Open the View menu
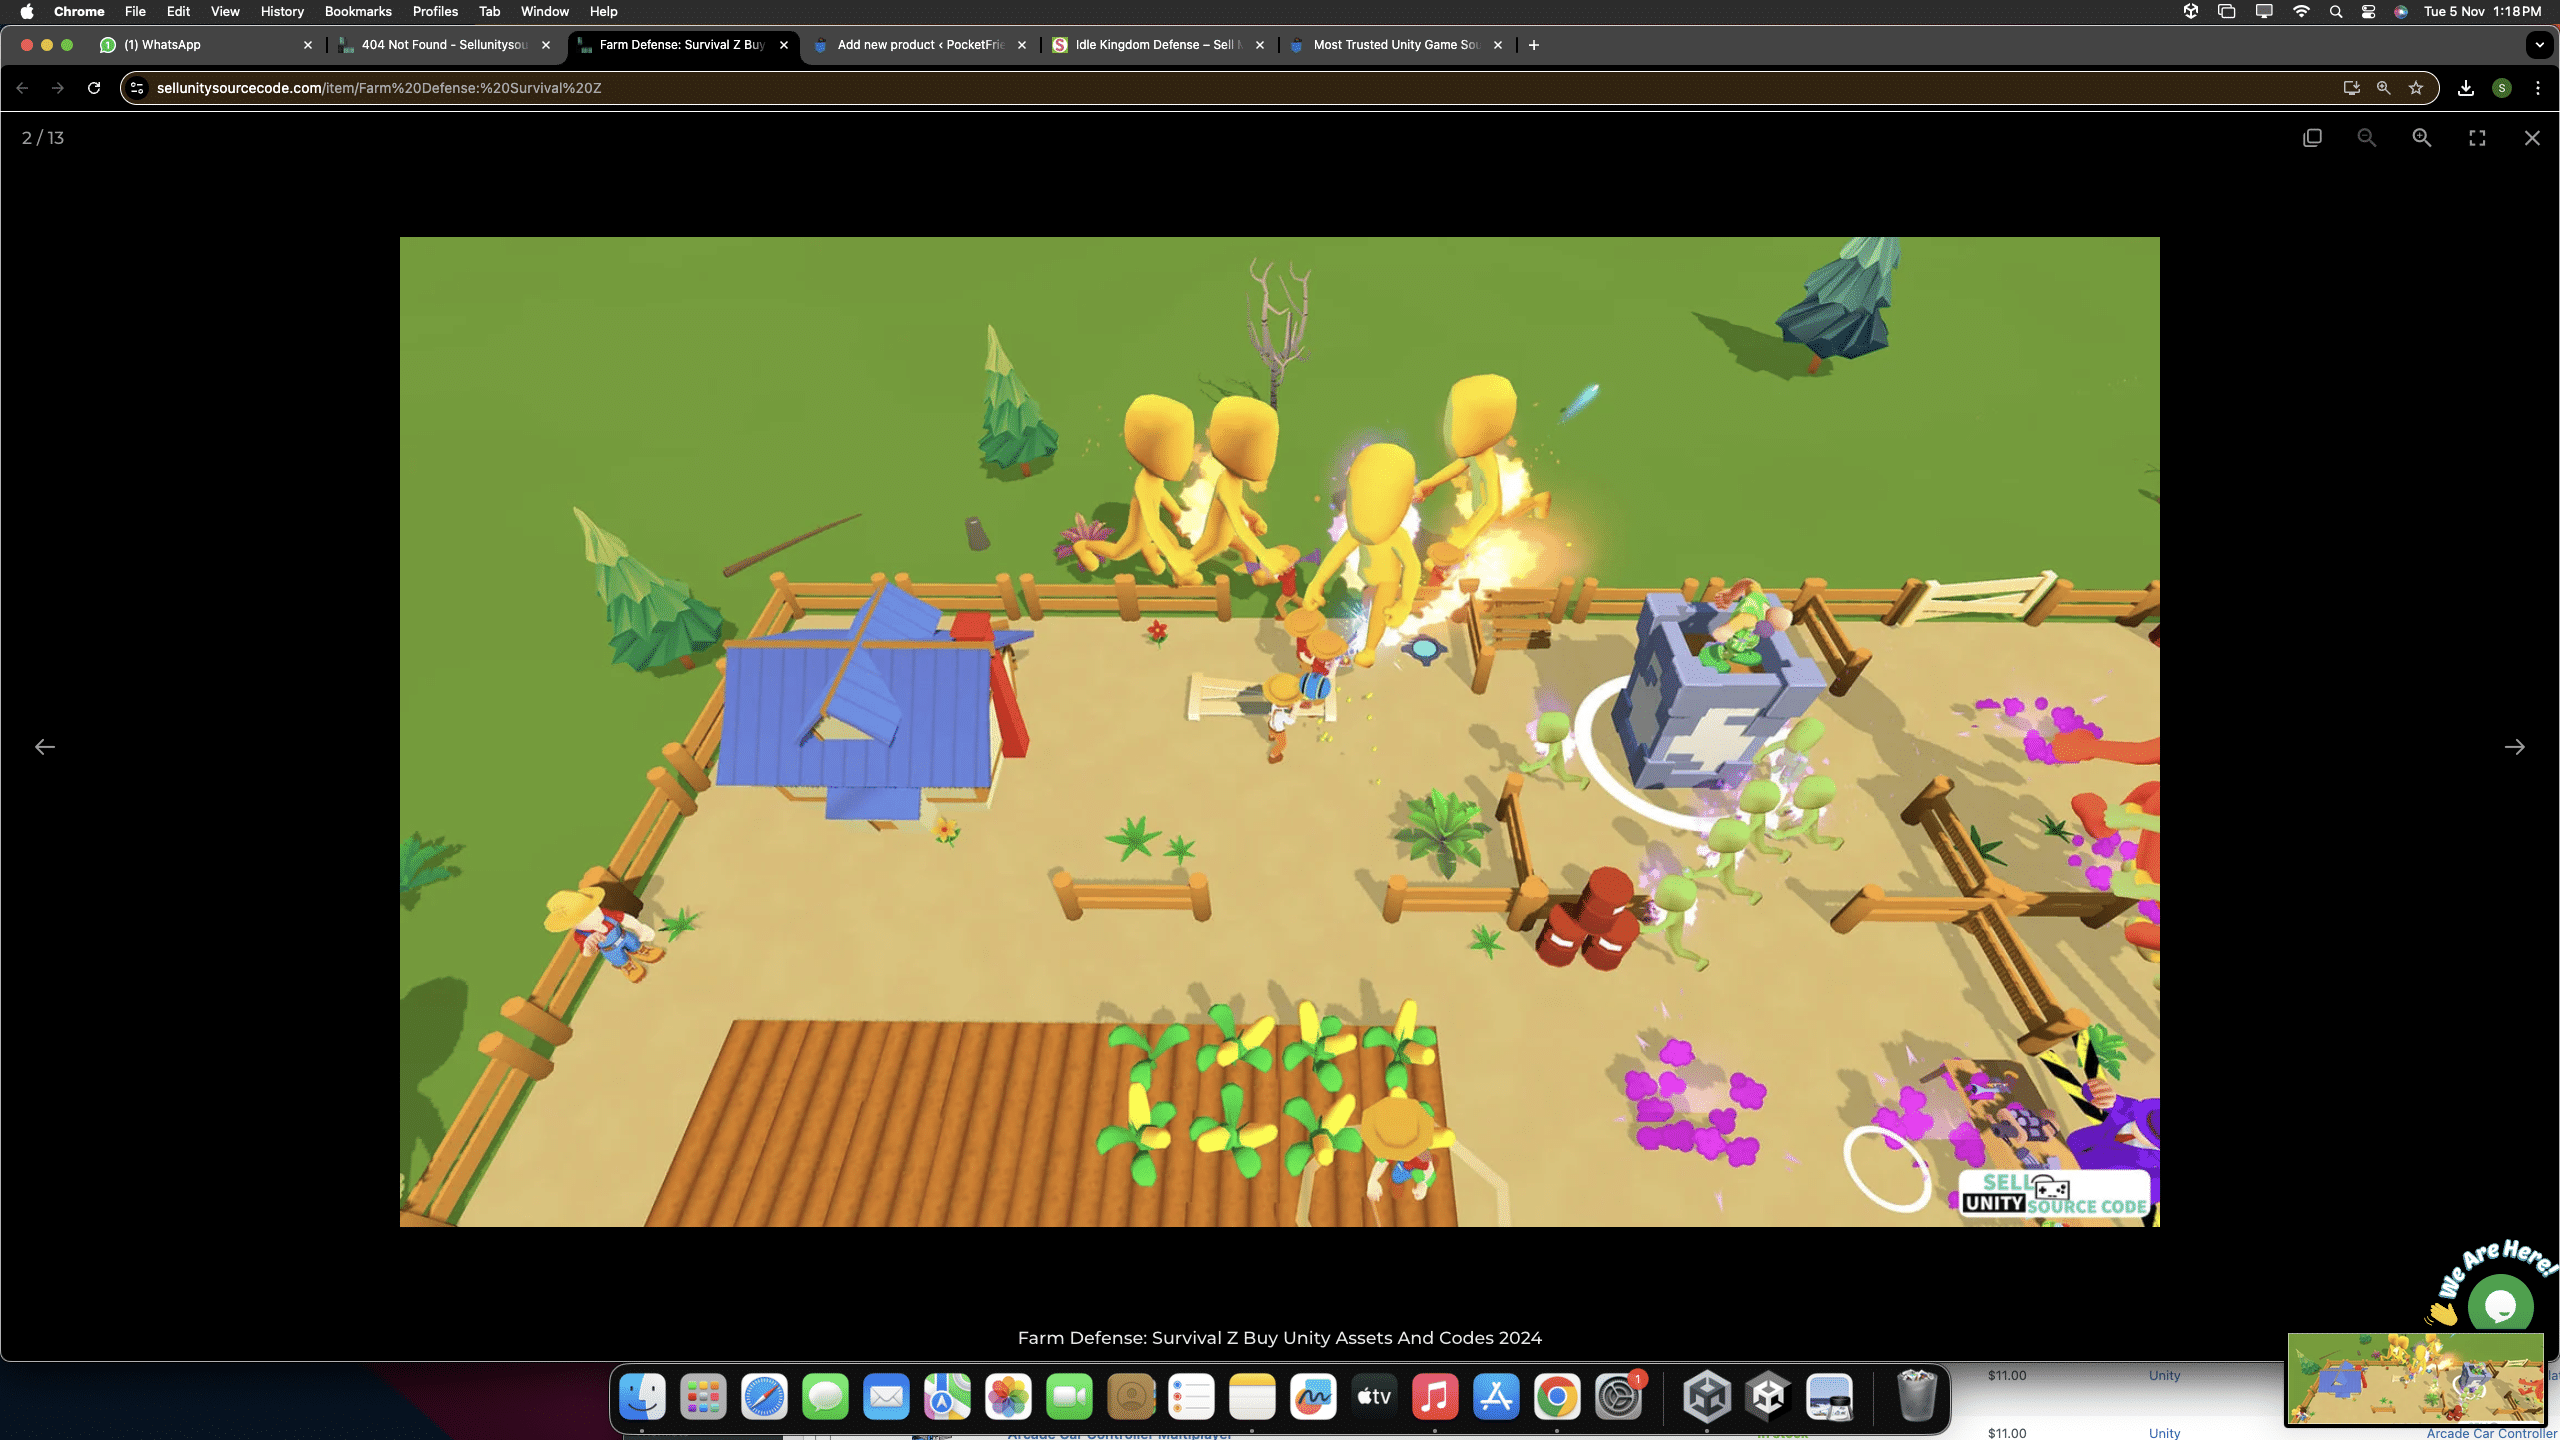2560x1440 pixels. point(225,12)
